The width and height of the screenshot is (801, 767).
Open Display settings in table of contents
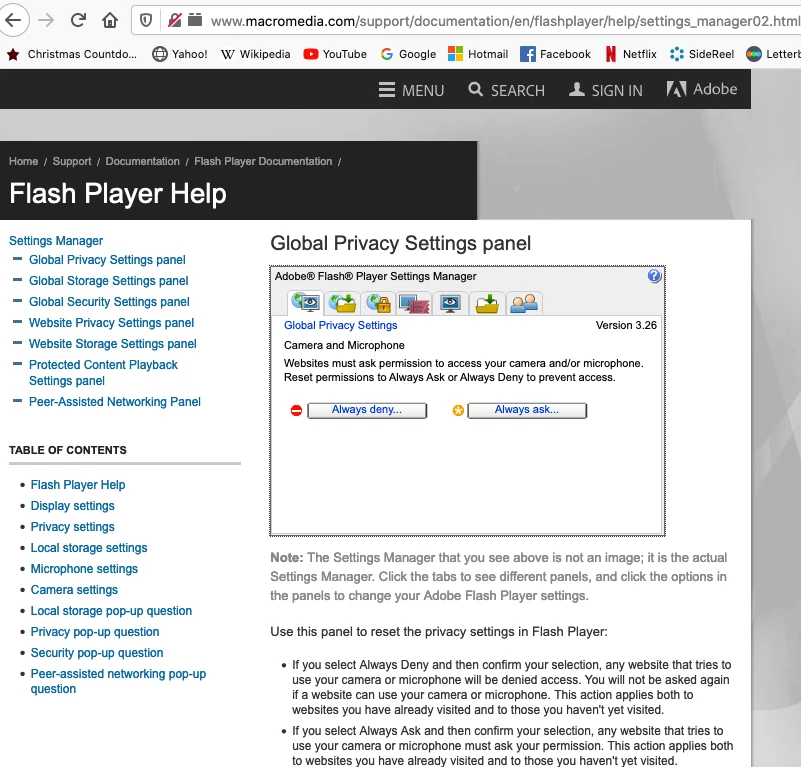point(73,505)
